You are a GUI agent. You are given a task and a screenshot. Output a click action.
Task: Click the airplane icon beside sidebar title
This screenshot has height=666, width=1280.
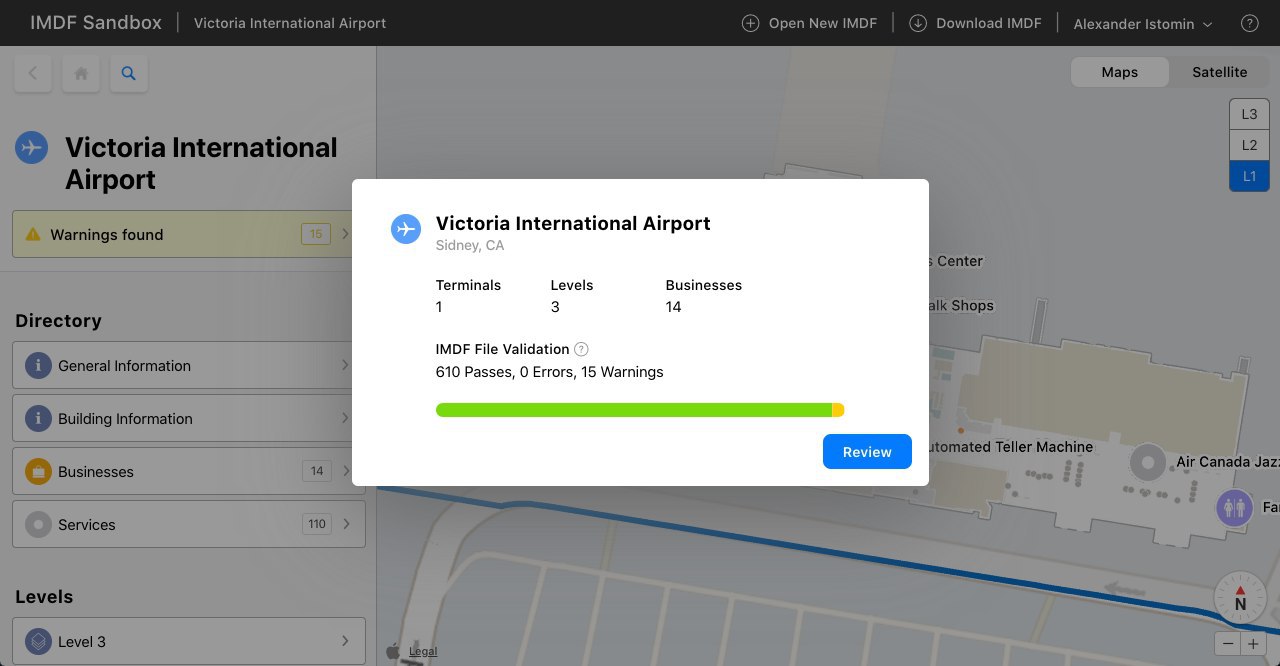[x=32, y=148]
